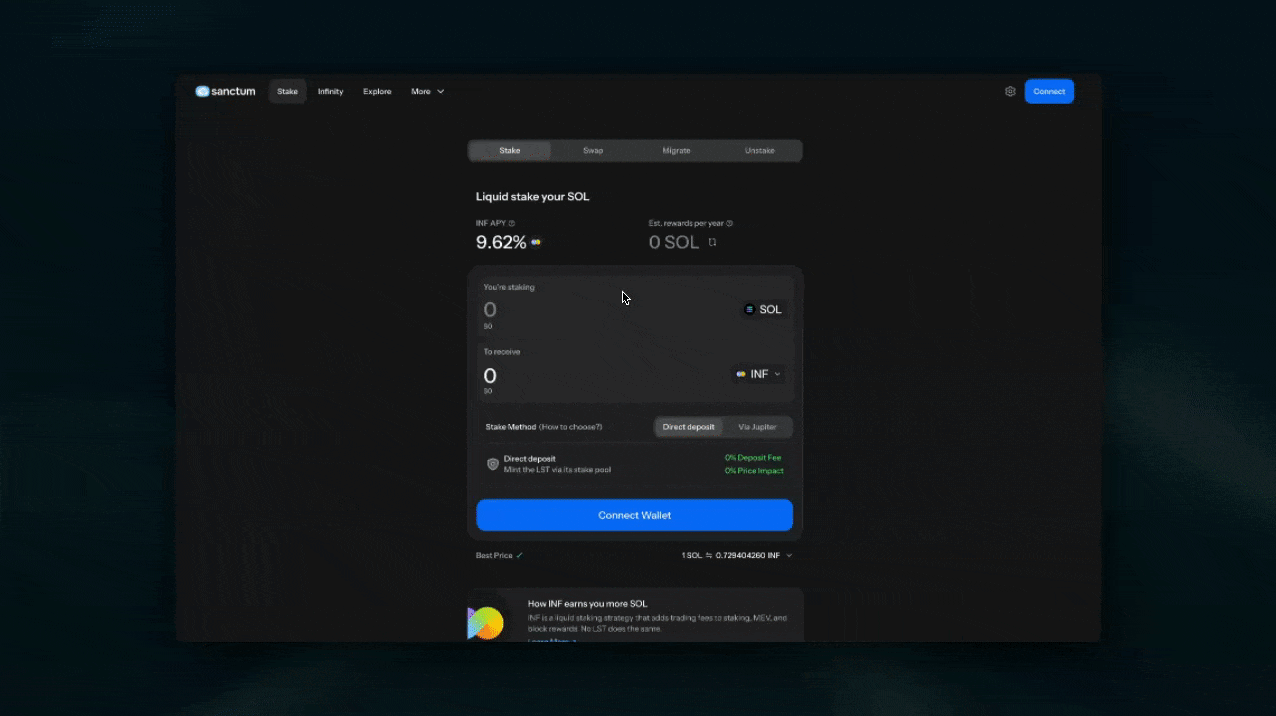The height and width of the screenshot is (716, 1276).
Task: Click the exchange arrows icon in rate line
Action: coord(709,555)
